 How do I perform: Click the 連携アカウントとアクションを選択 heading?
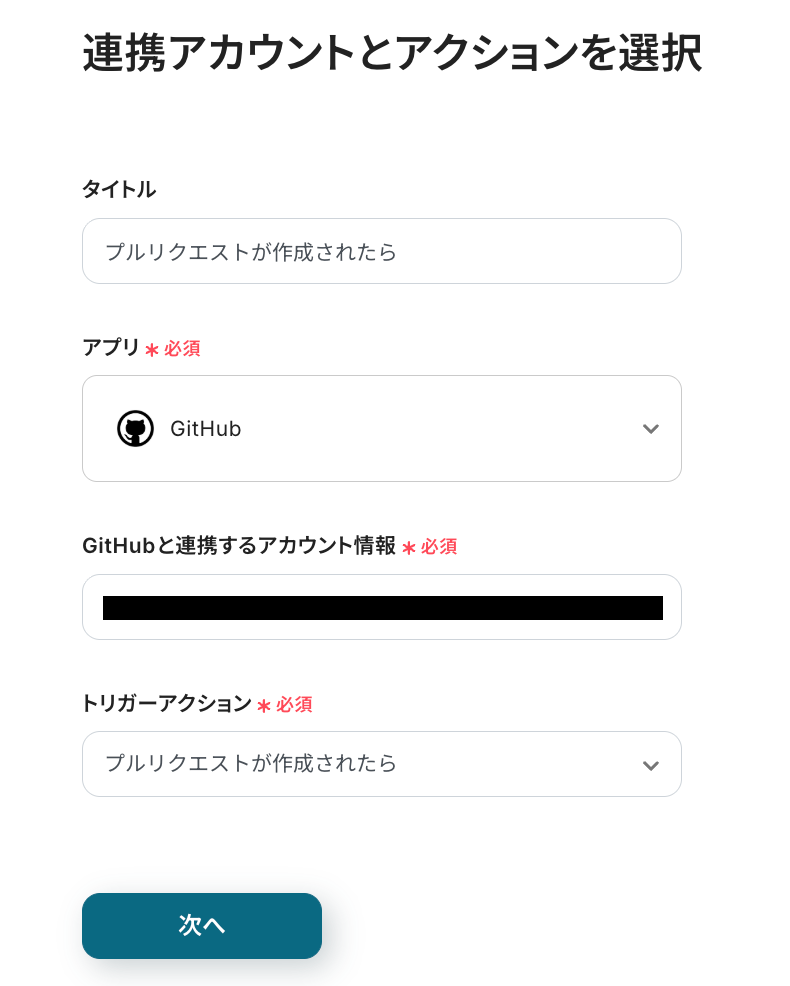point(391,53)
